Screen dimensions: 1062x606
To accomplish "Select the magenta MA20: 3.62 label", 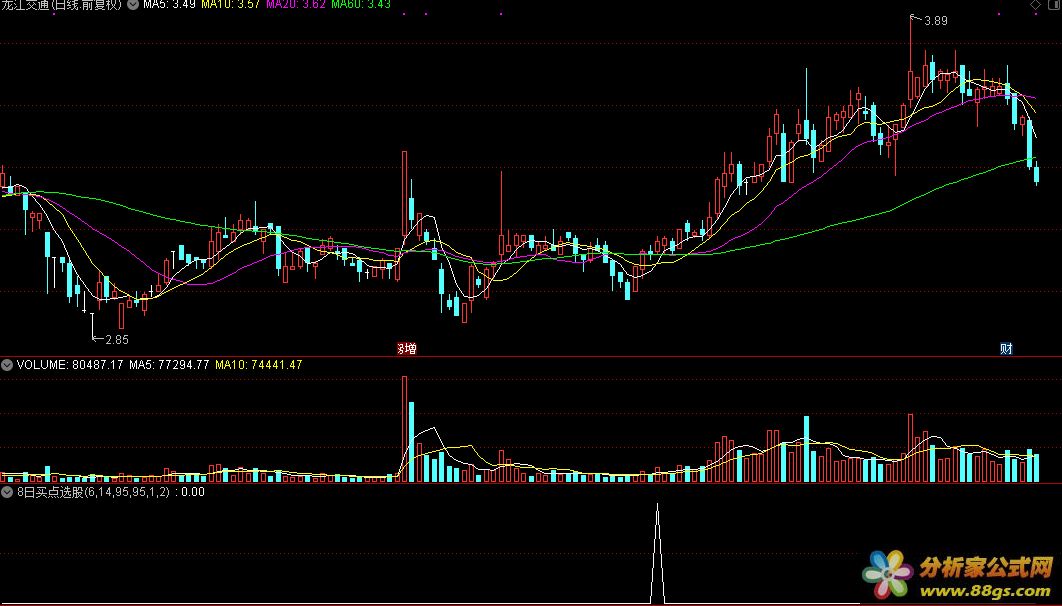I will (296, 4).
